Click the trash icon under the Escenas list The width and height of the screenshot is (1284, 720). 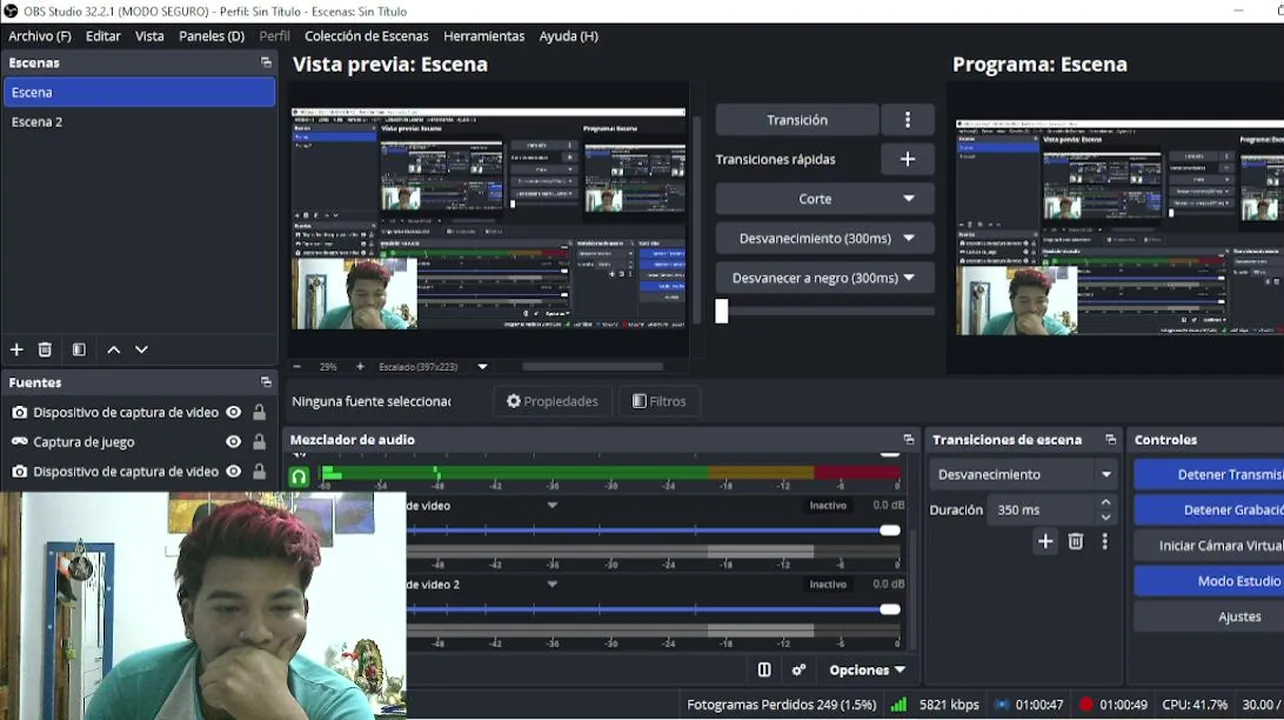point(45,349)
